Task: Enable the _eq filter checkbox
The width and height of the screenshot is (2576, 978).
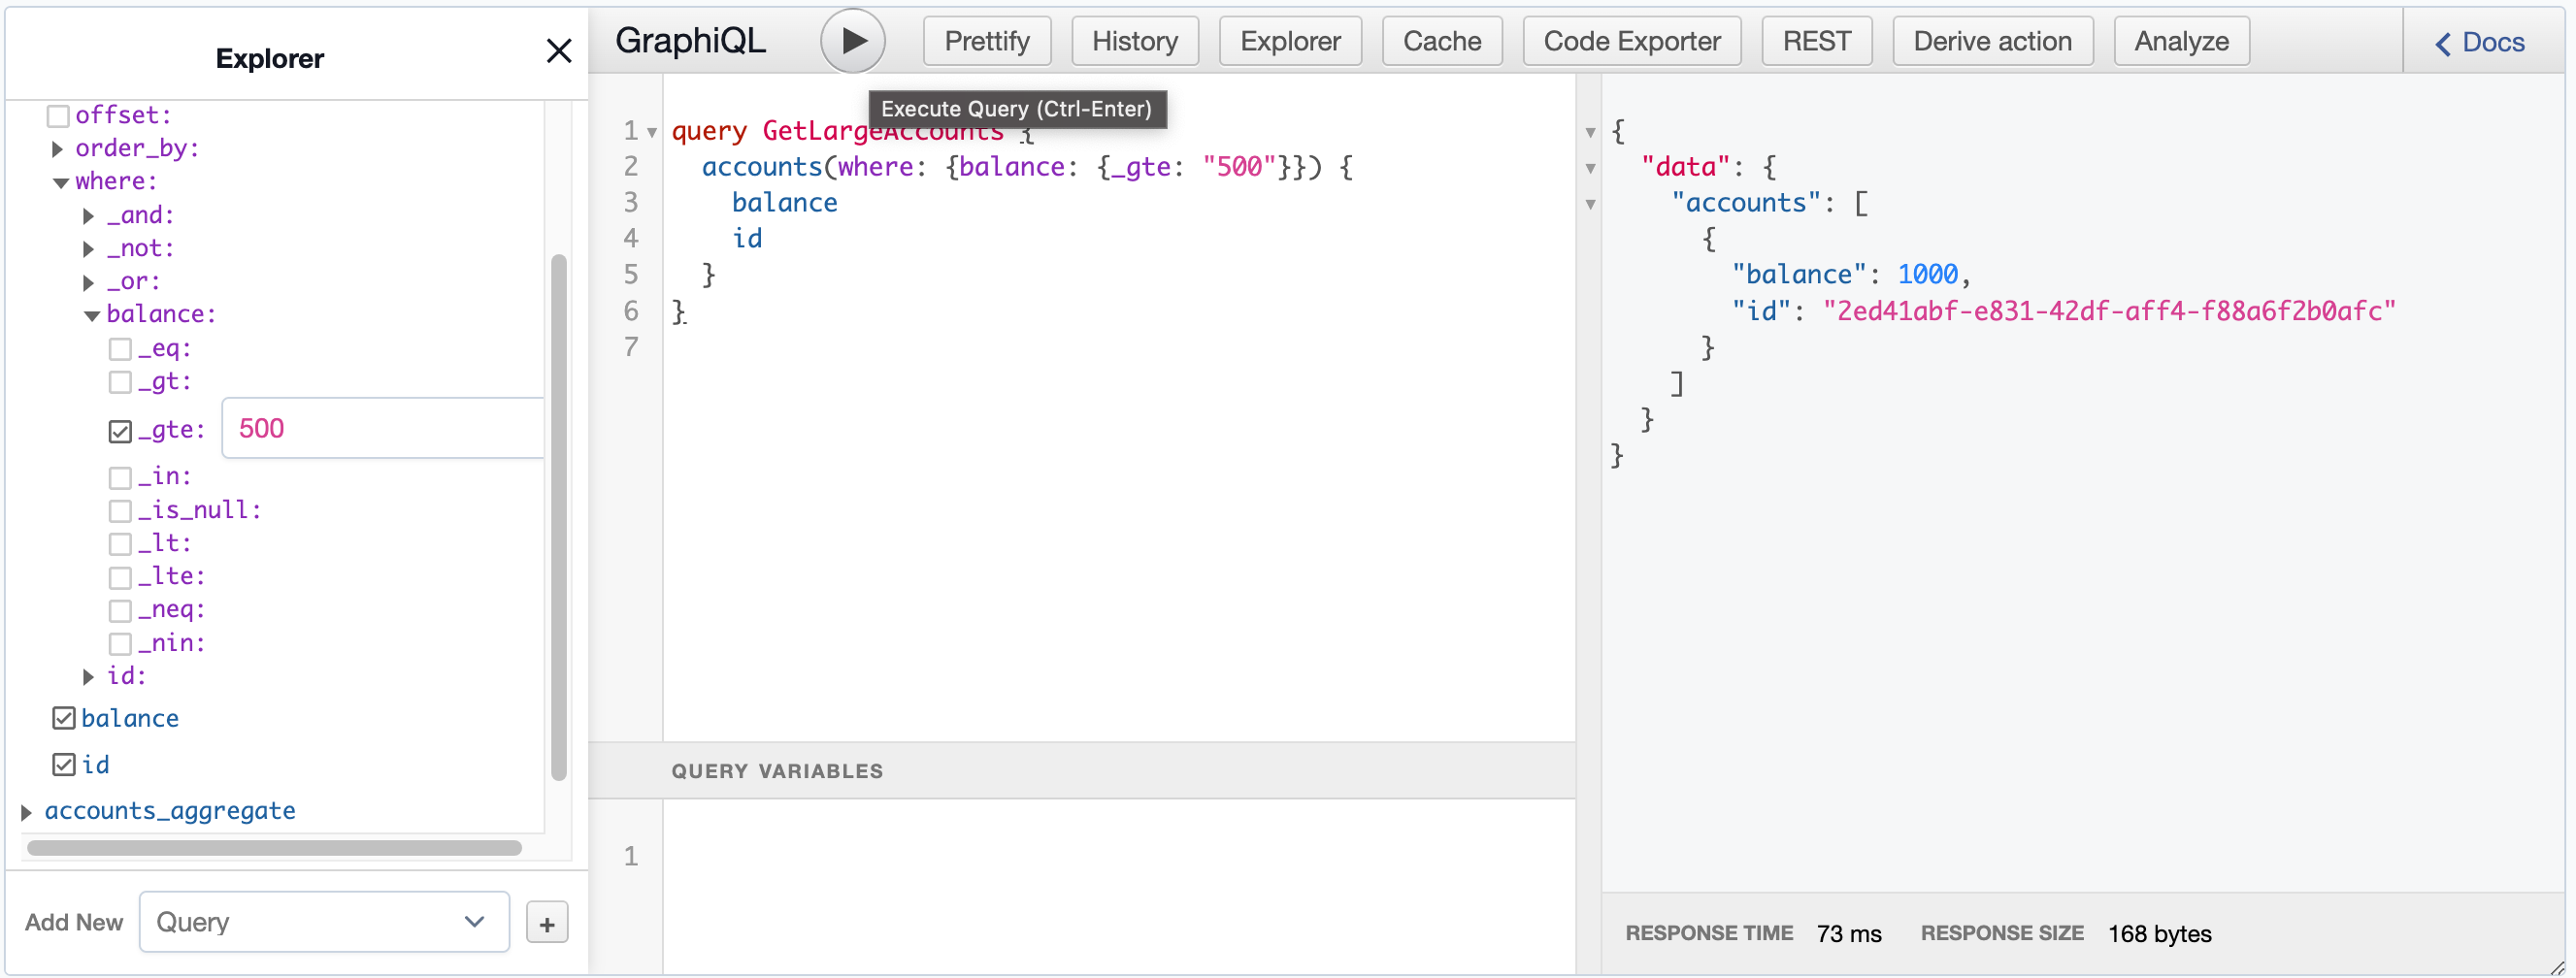Action: 121,348
